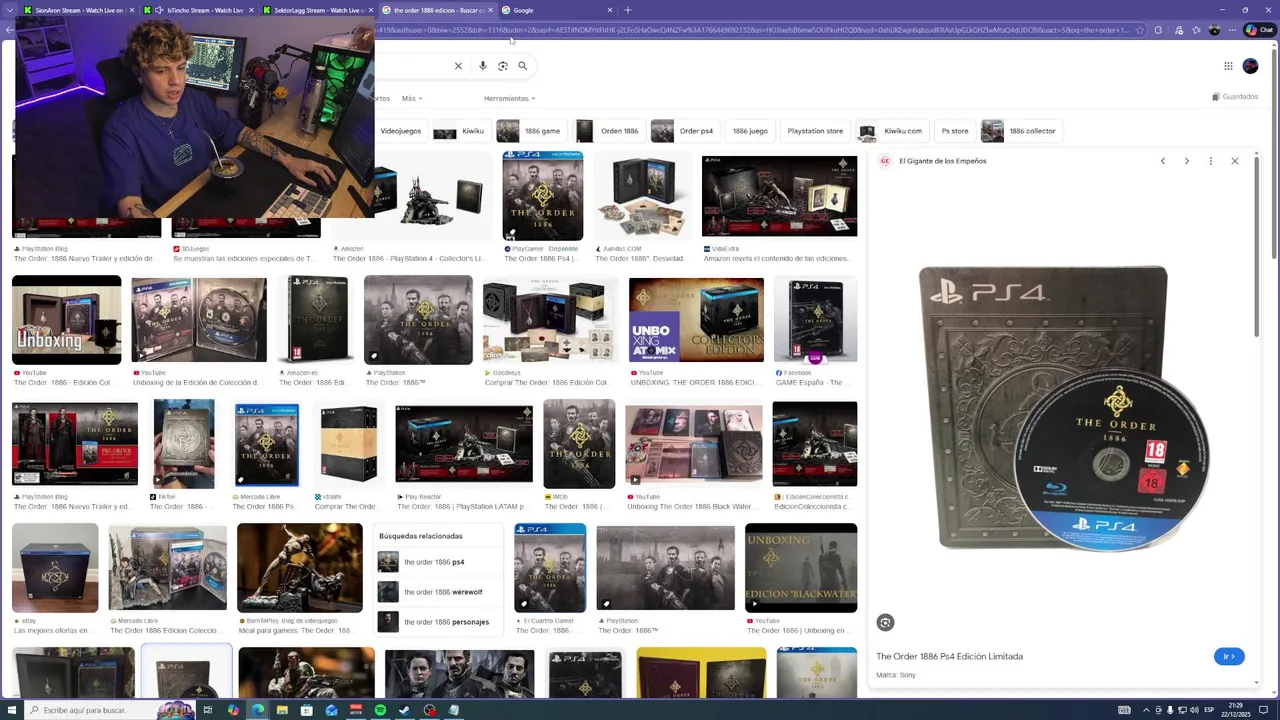Expand the Más dropdown

[412, 98]
